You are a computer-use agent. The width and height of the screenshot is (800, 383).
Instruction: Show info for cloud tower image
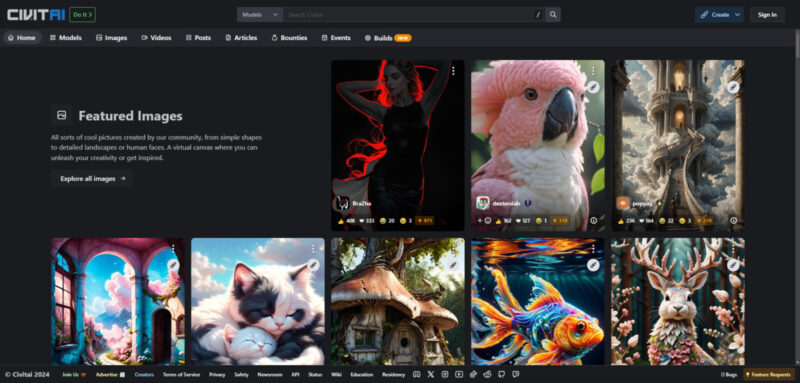pyautogui.click(x=733, y=220)
